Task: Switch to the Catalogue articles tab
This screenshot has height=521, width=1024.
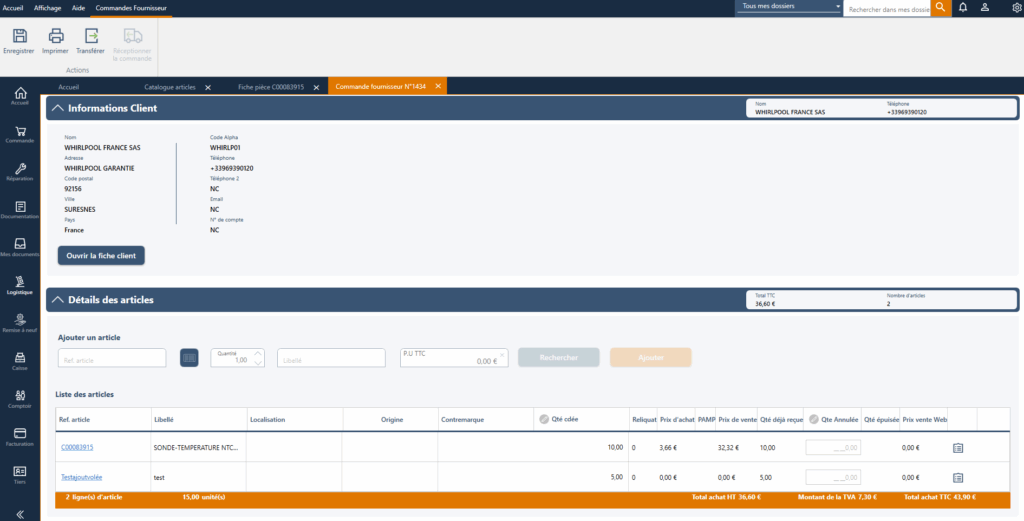Action: (x=170, y=87)
